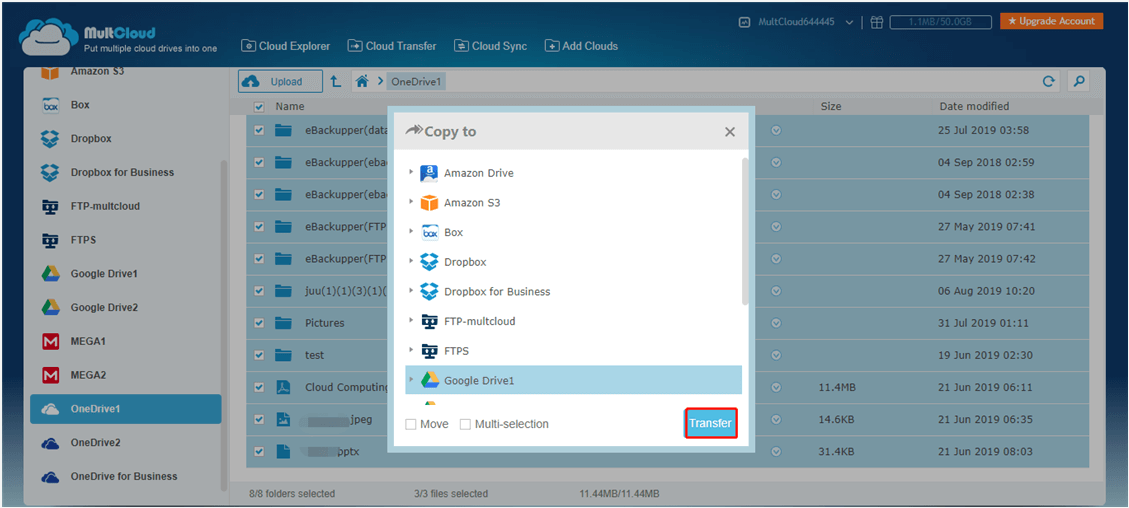Open Cloud Sync tab
Viewport: 1129px width, 508px height.
tap(490, 46)
